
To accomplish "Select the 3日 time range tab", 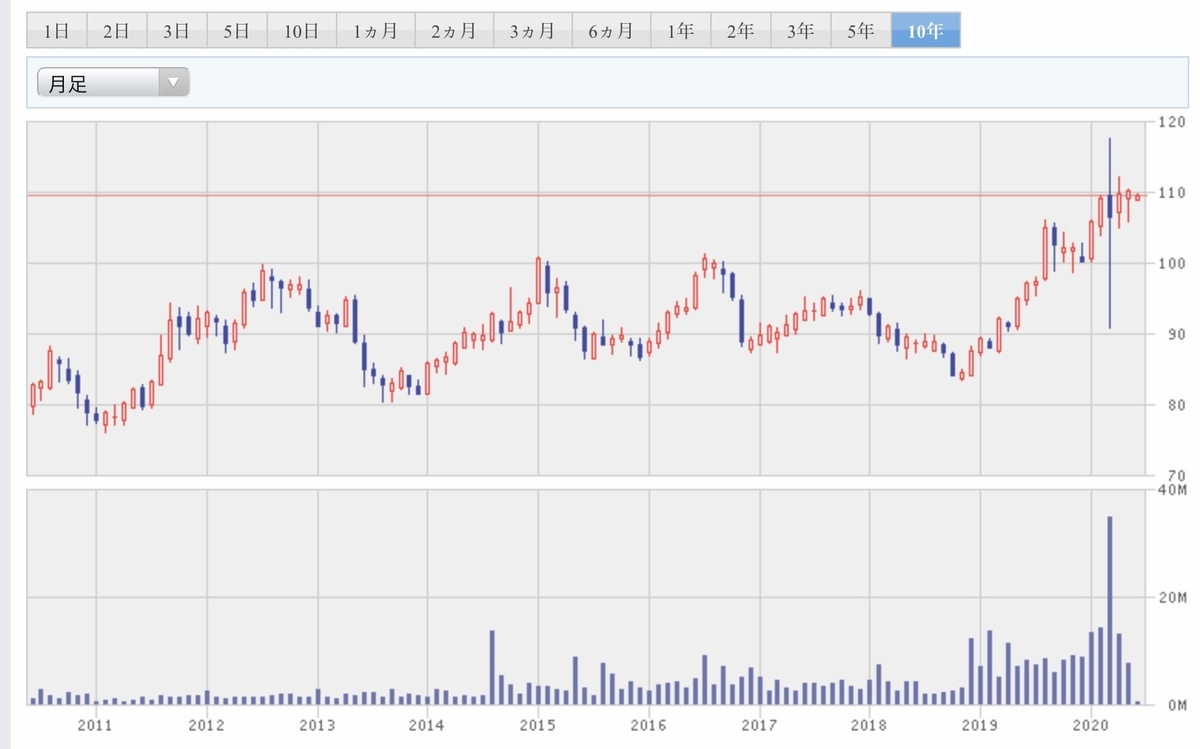I will point(177,30).
